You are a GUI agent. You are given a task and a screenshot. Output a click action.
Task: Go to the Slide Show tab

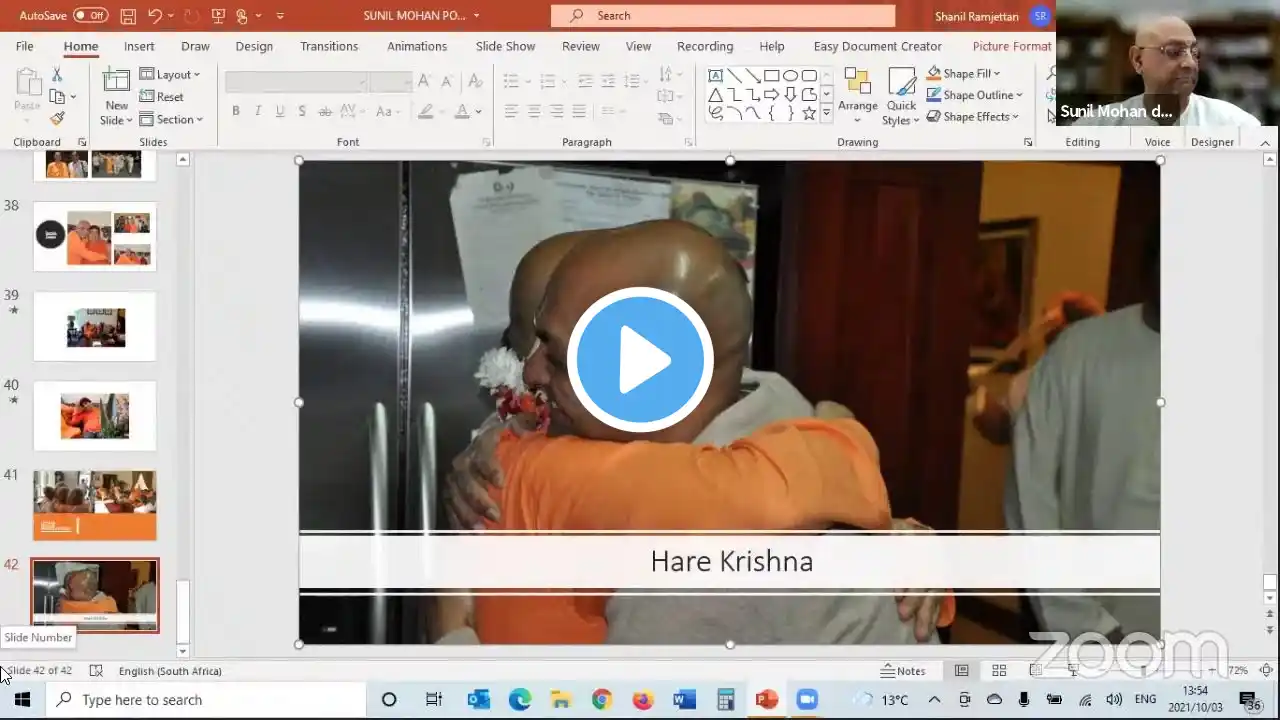point(505,46)
